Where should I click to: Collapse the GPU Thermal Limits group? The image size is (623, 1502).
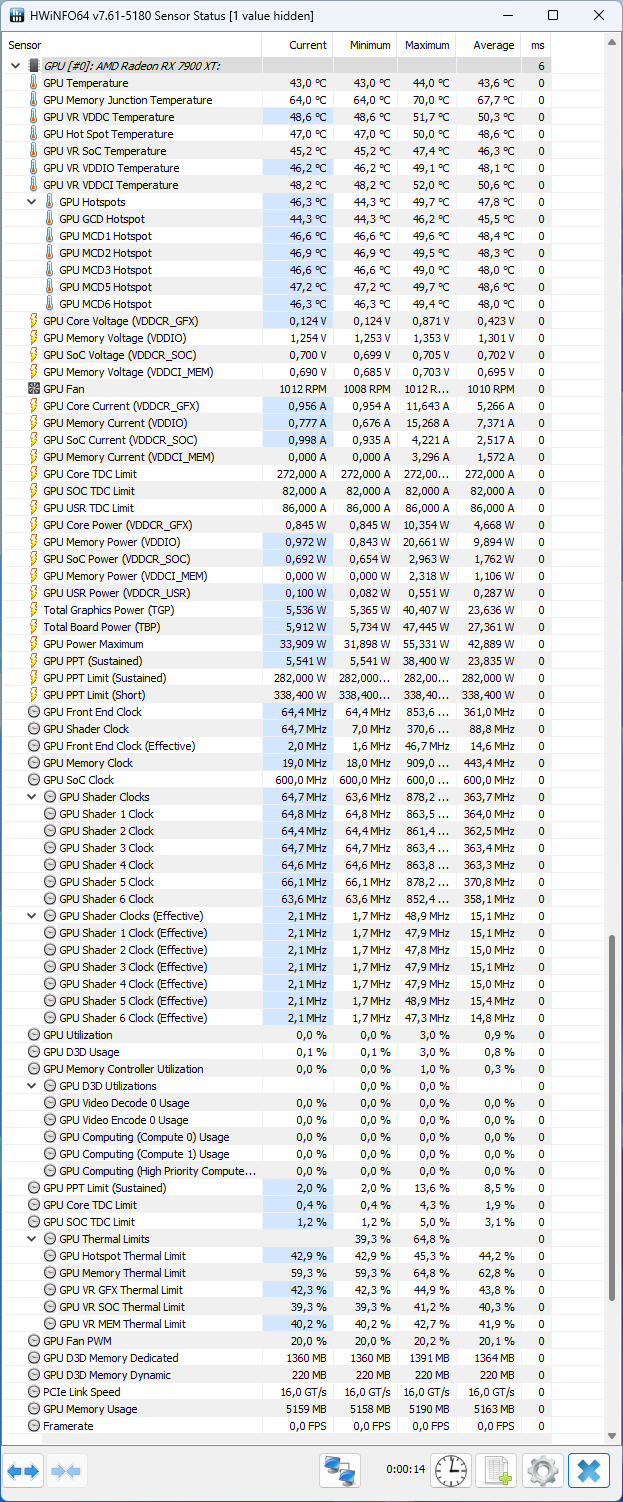pyautogui.click(x=32, y=1239)
